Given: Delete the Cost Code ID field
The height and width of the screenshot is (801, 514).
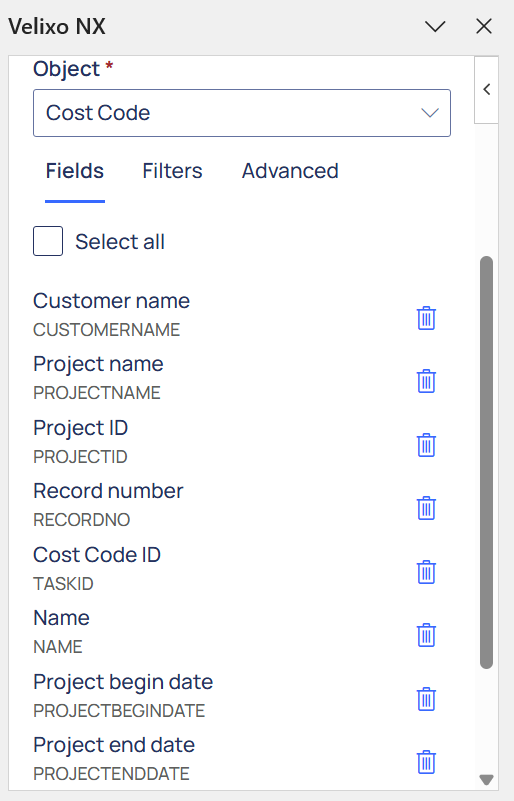Looking at the screenshot, I should (x=426, y=572).
